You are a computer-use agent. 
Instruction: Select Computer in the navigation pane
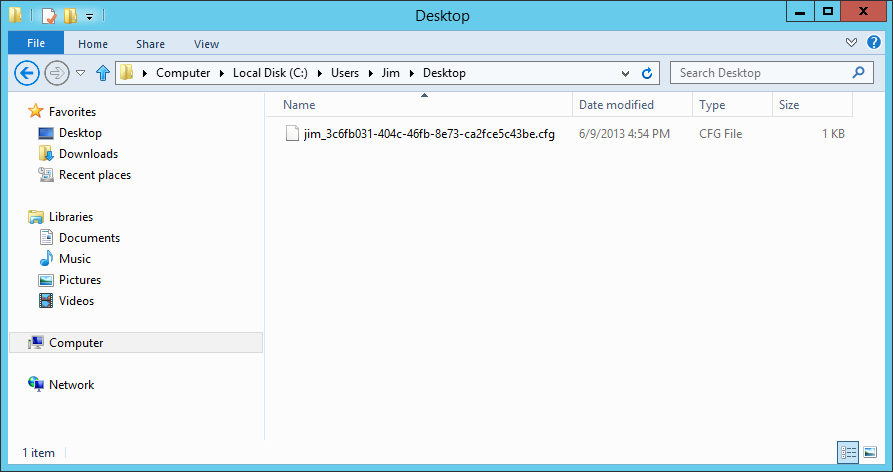136,343
